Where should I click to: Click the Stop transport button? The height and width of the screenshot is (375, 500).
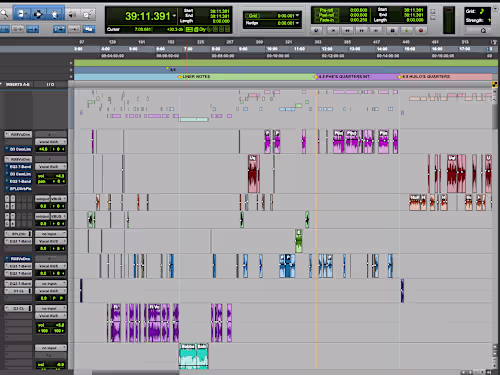[x=392, y=30]
